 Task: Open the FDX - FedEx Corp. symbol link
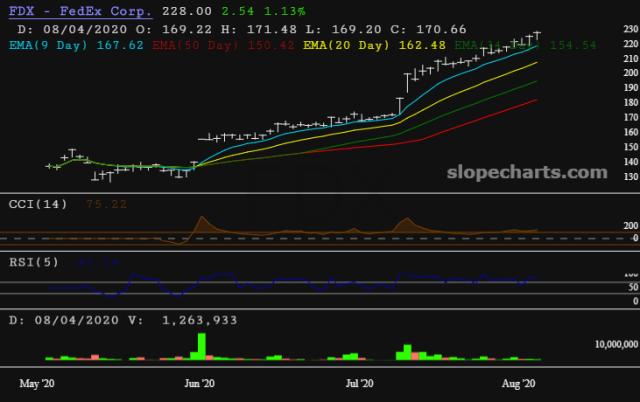80,11
